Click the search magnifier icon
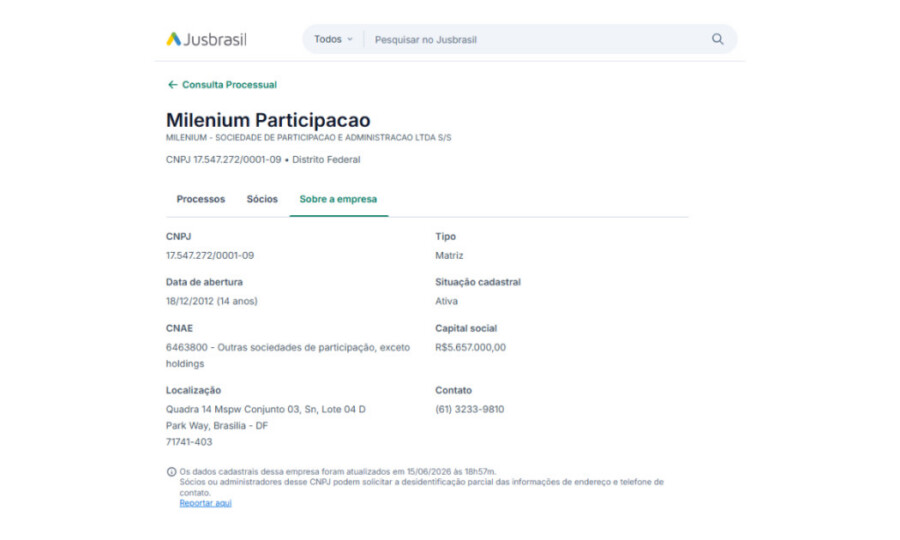Image resolution: width=900 pixels, height=540 pixels. (717, 39)
